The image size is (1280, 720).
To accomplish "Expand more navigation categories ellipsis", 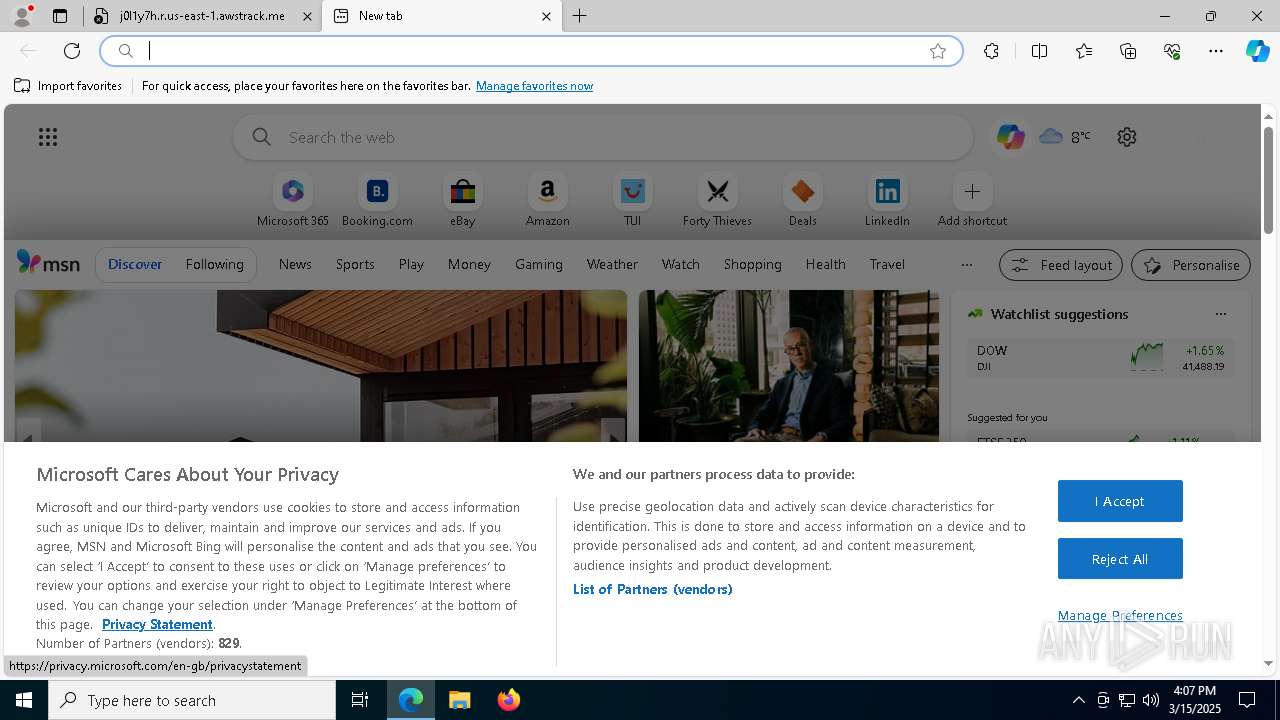I will [x=966, y=264].
